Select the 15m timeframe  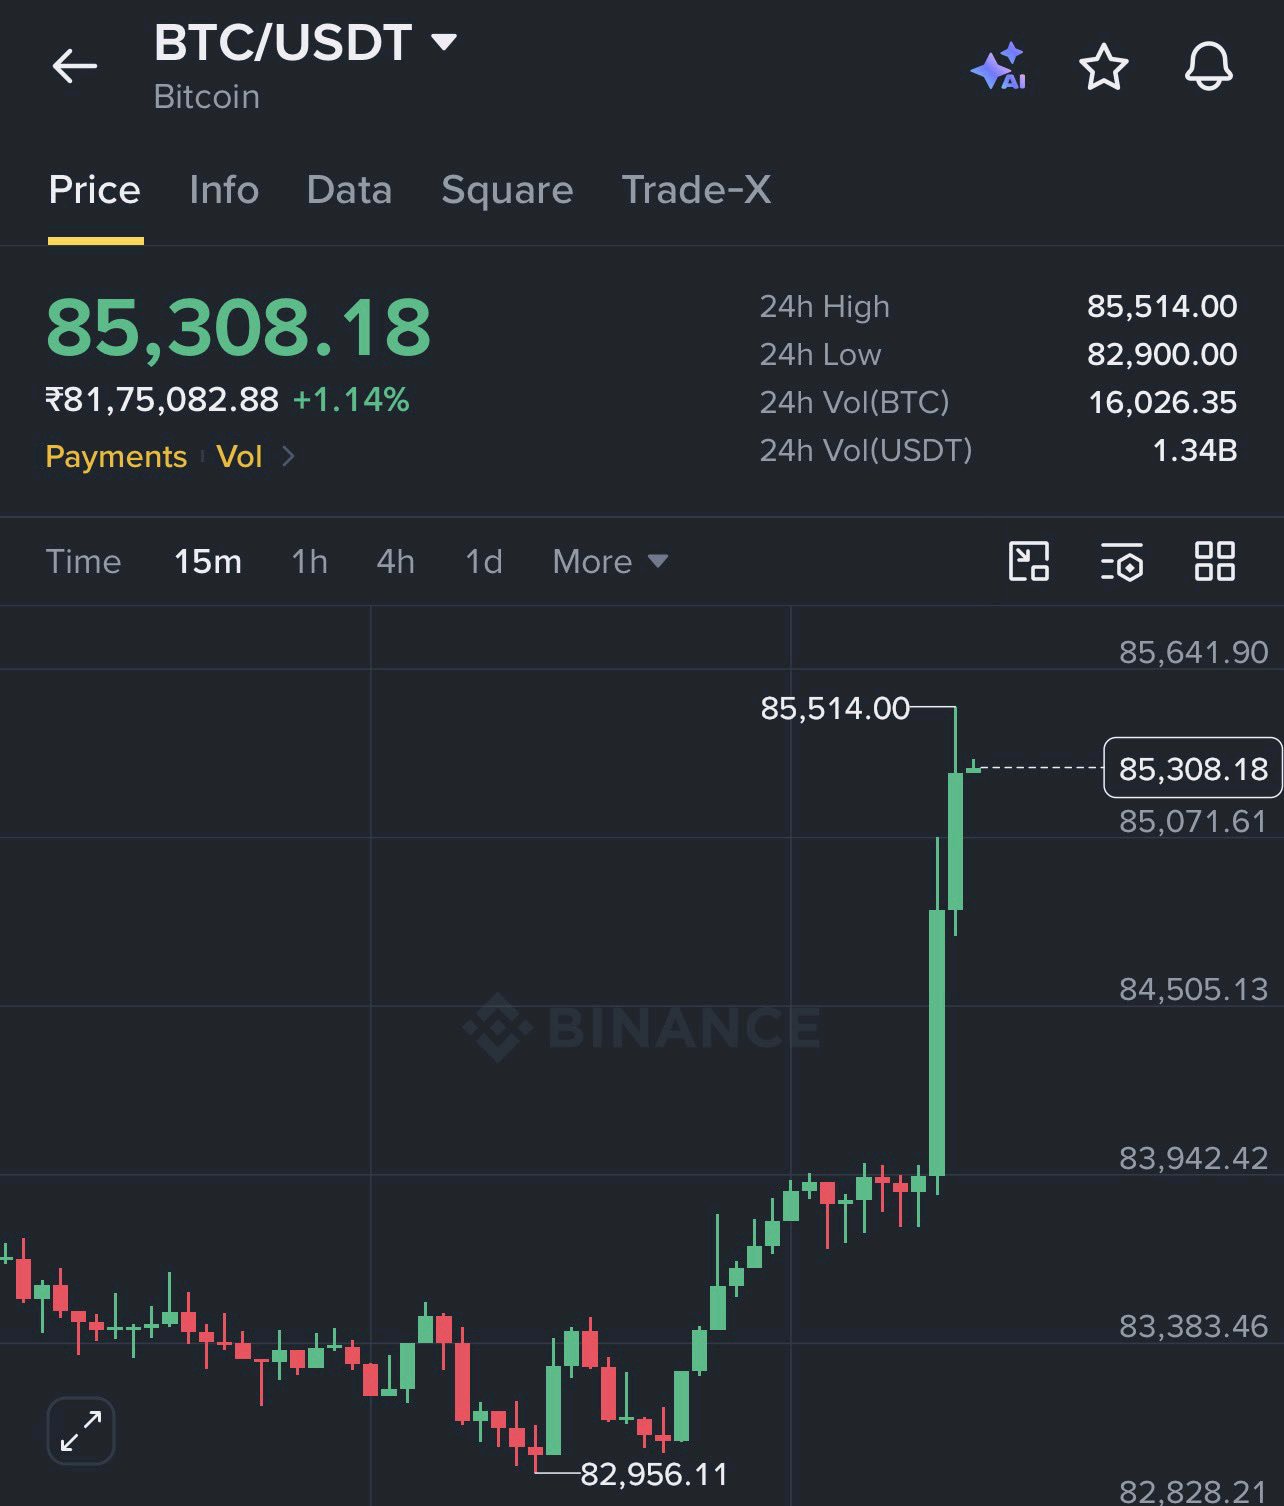coord(208,561)
